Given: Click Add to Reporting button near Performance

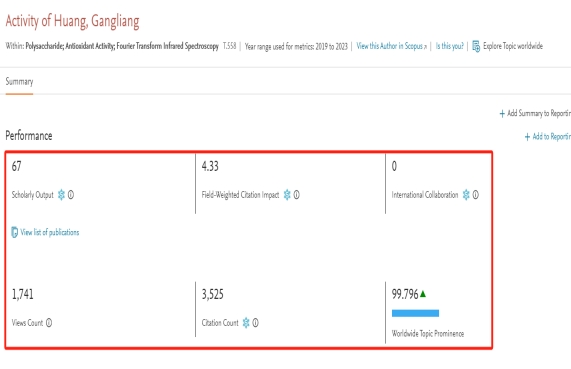Looking at the screenshot, I should (547, 137).
